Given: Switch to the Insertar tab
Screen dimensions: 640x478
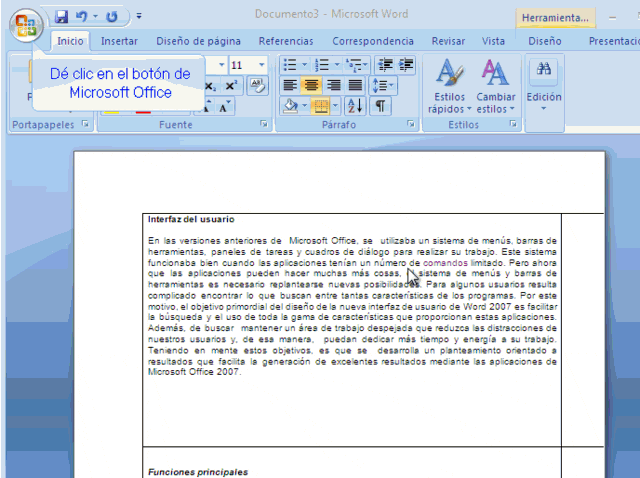Looking at the screenshot, I should (x=119, y=41).
